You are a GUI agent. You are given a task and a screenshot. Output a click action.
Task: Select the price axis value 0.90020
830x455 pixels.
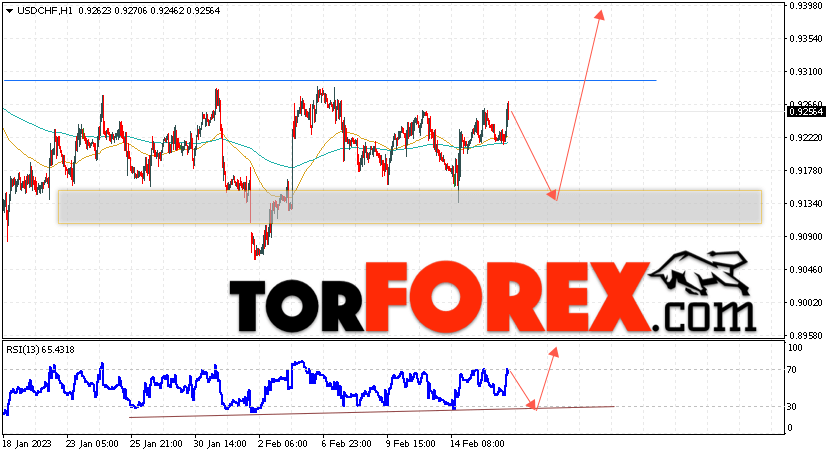pyautogui.click(x=806, y=303)
